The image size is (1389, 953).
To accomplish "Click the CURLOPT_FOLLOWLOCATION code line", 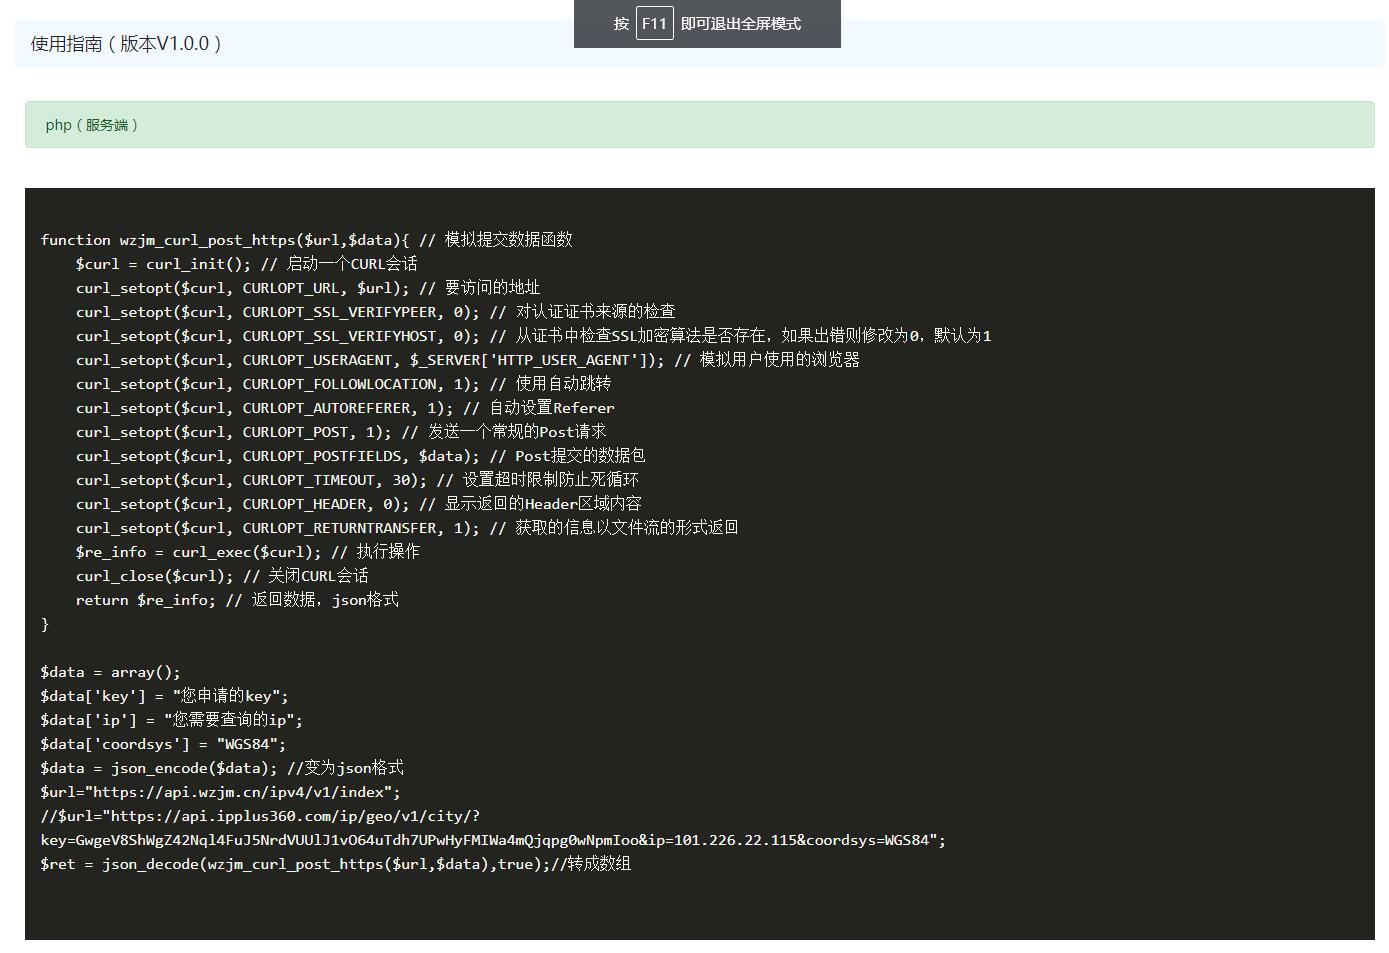I will [x=343, y=384].
